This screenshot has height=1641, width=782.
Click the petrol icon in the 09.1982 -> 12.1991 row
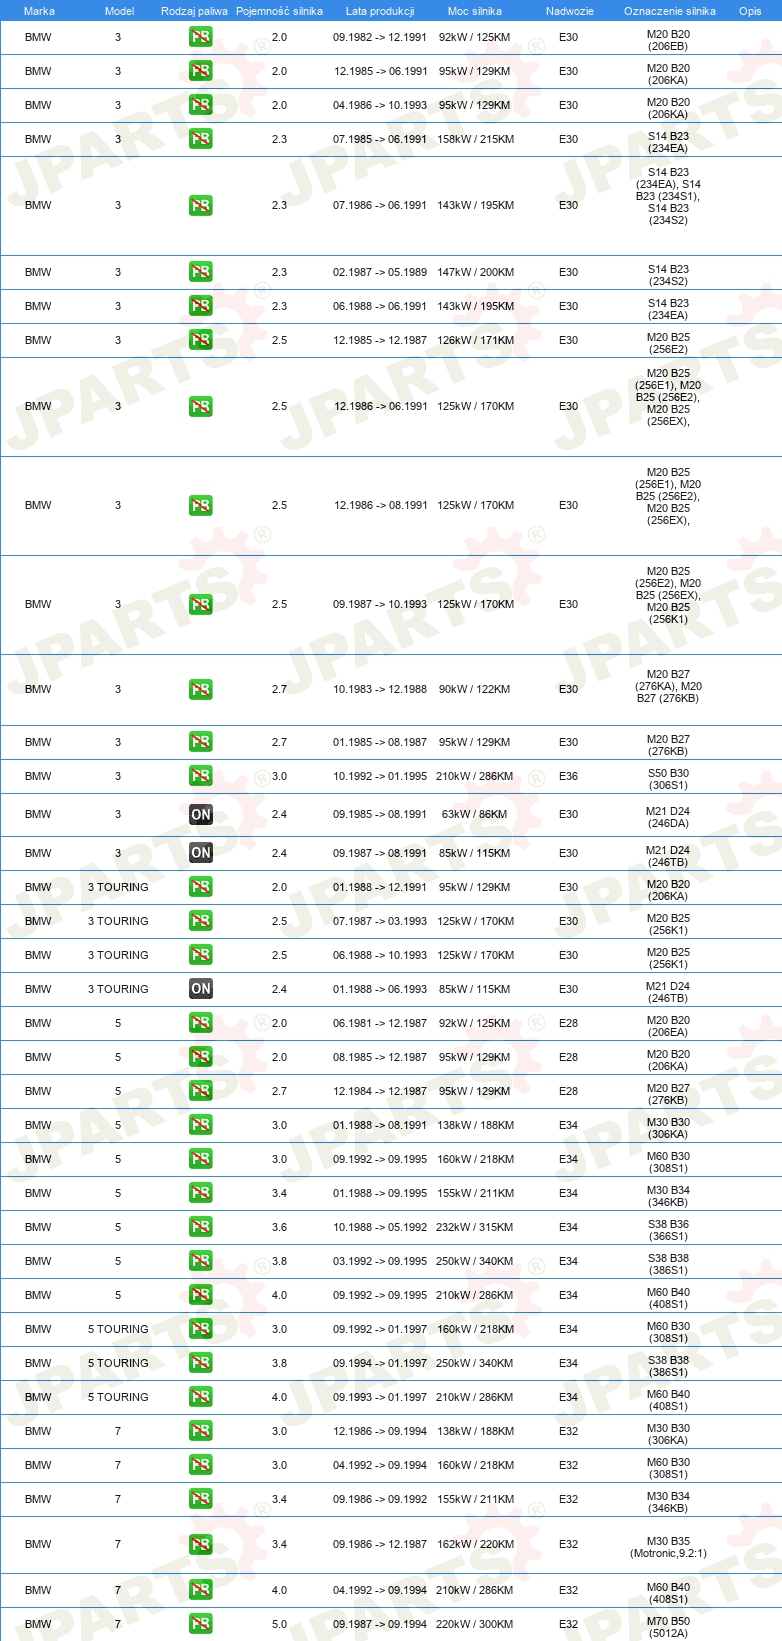[201, 37]
